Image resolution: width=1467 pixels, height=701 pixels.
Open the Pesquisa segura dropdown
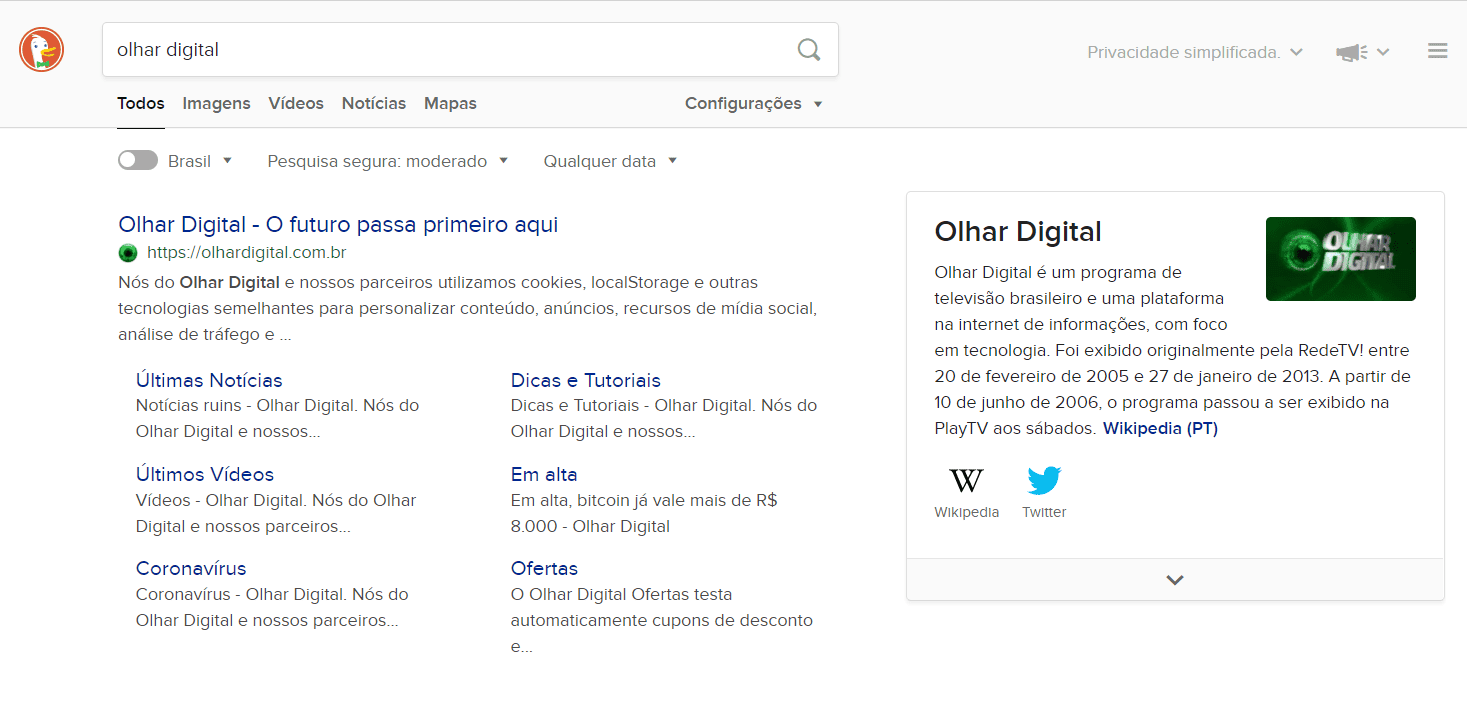388,160
